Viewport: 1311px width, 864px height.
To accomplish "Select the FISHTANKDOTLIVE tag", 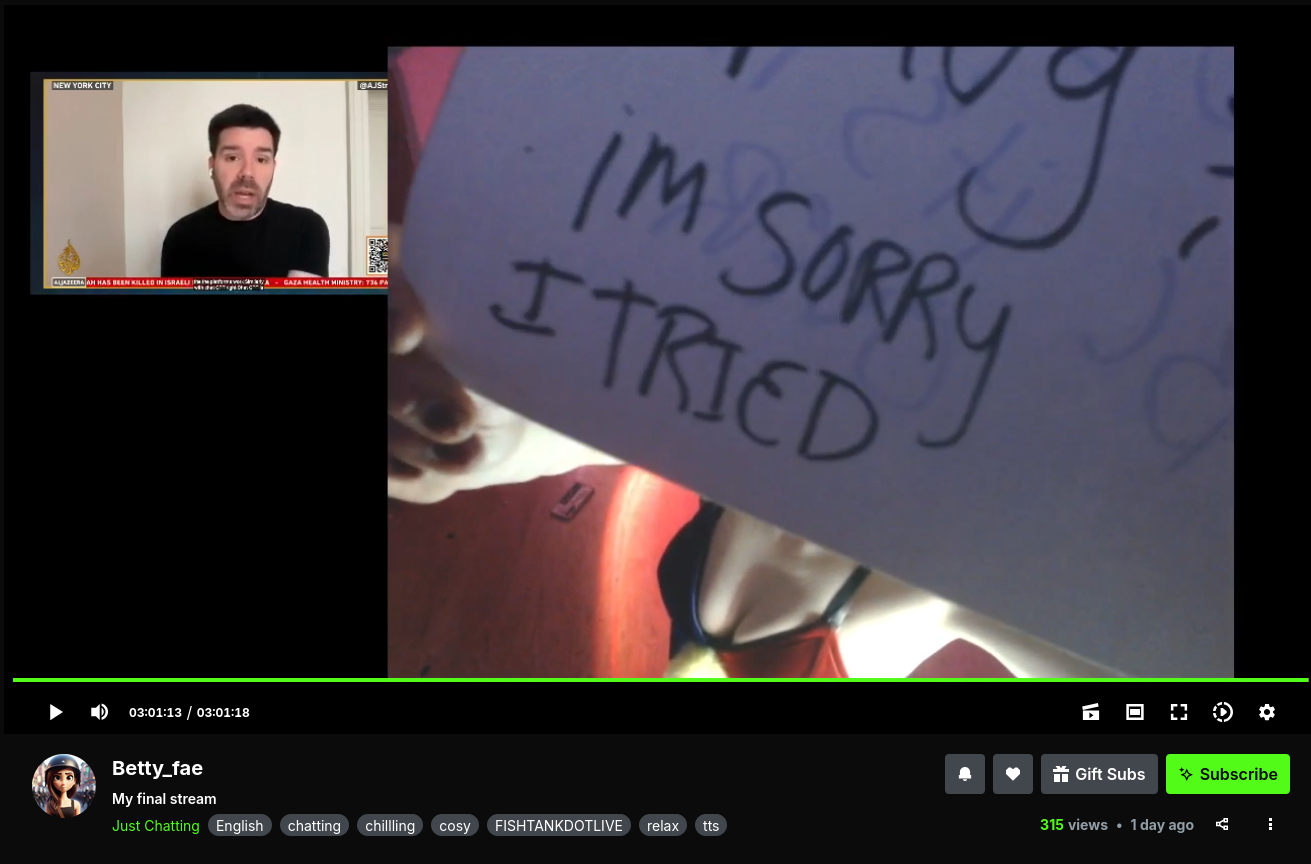I will 559,826.
